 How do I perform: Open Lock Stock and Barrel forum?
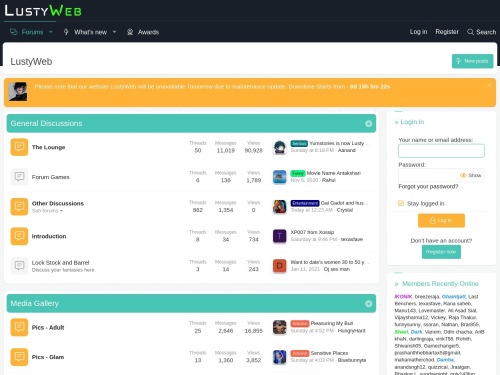click(x=60, y=262)
